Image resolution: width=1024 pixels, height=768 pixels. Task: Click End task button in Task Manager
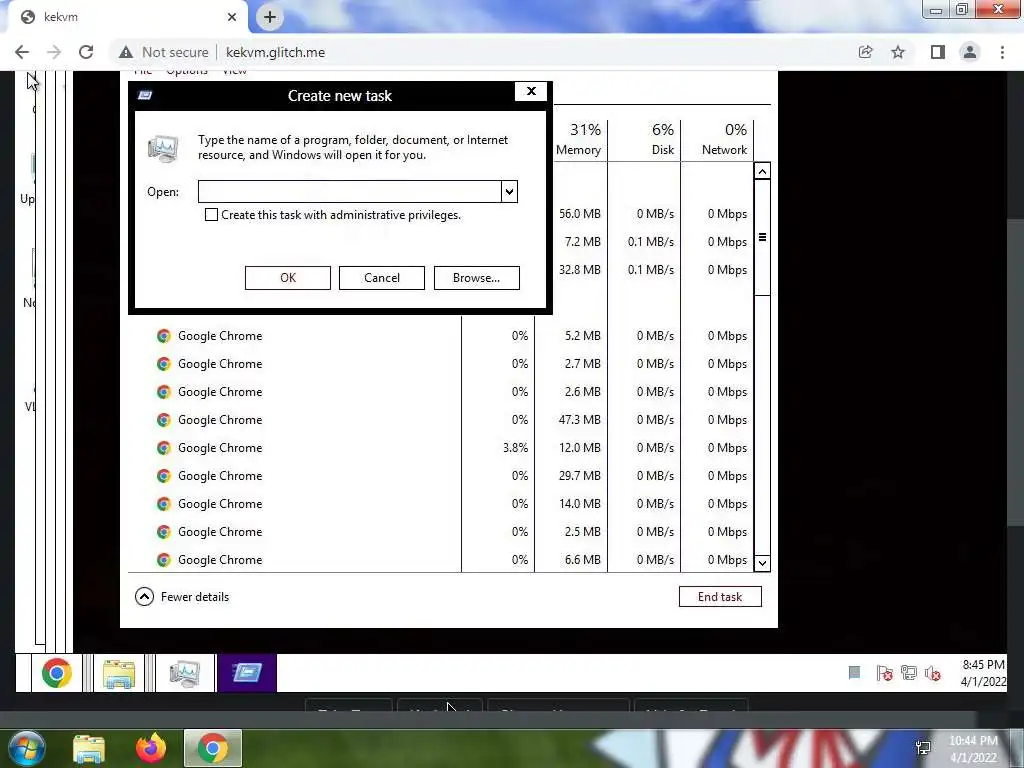coord(720,596)
